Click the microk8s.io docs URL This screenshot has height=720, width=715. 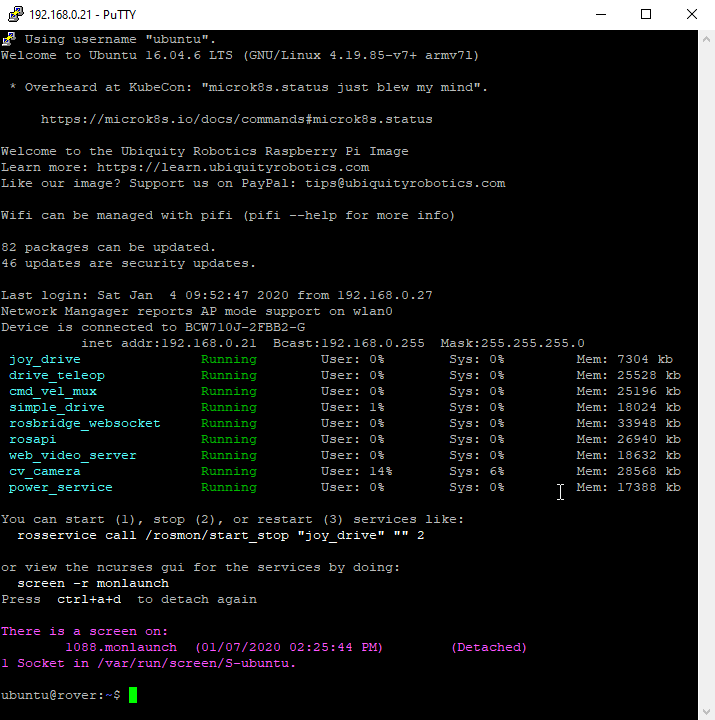[236, 119]
